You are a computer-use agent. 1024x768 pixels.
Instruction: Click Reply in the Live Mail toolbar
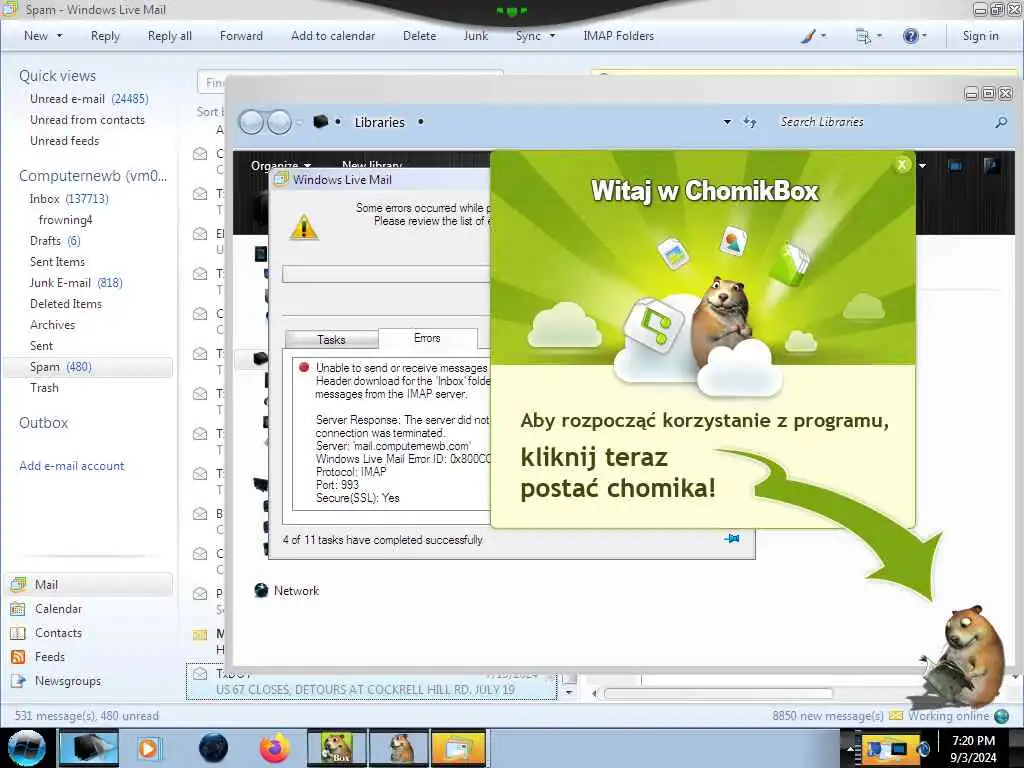point(105,36)
